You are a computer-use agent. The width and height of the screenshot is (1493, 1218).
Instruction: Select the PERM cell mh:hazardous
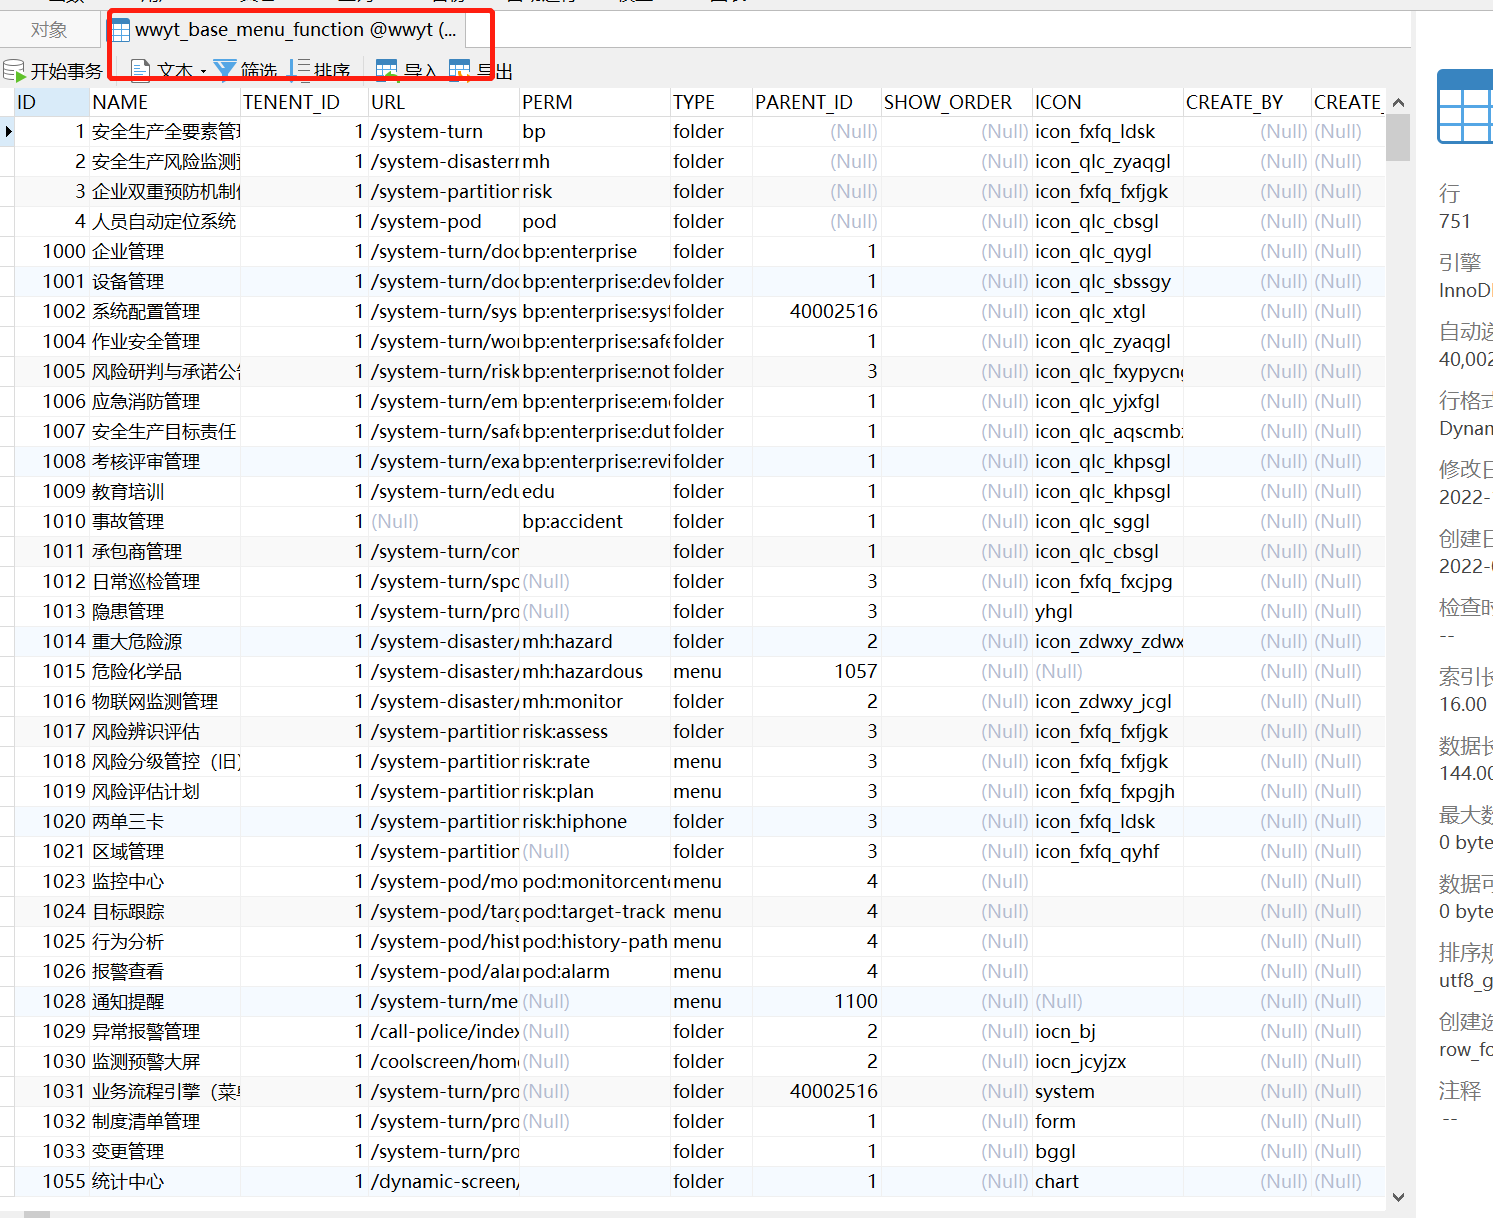click(x=595, y=671)
